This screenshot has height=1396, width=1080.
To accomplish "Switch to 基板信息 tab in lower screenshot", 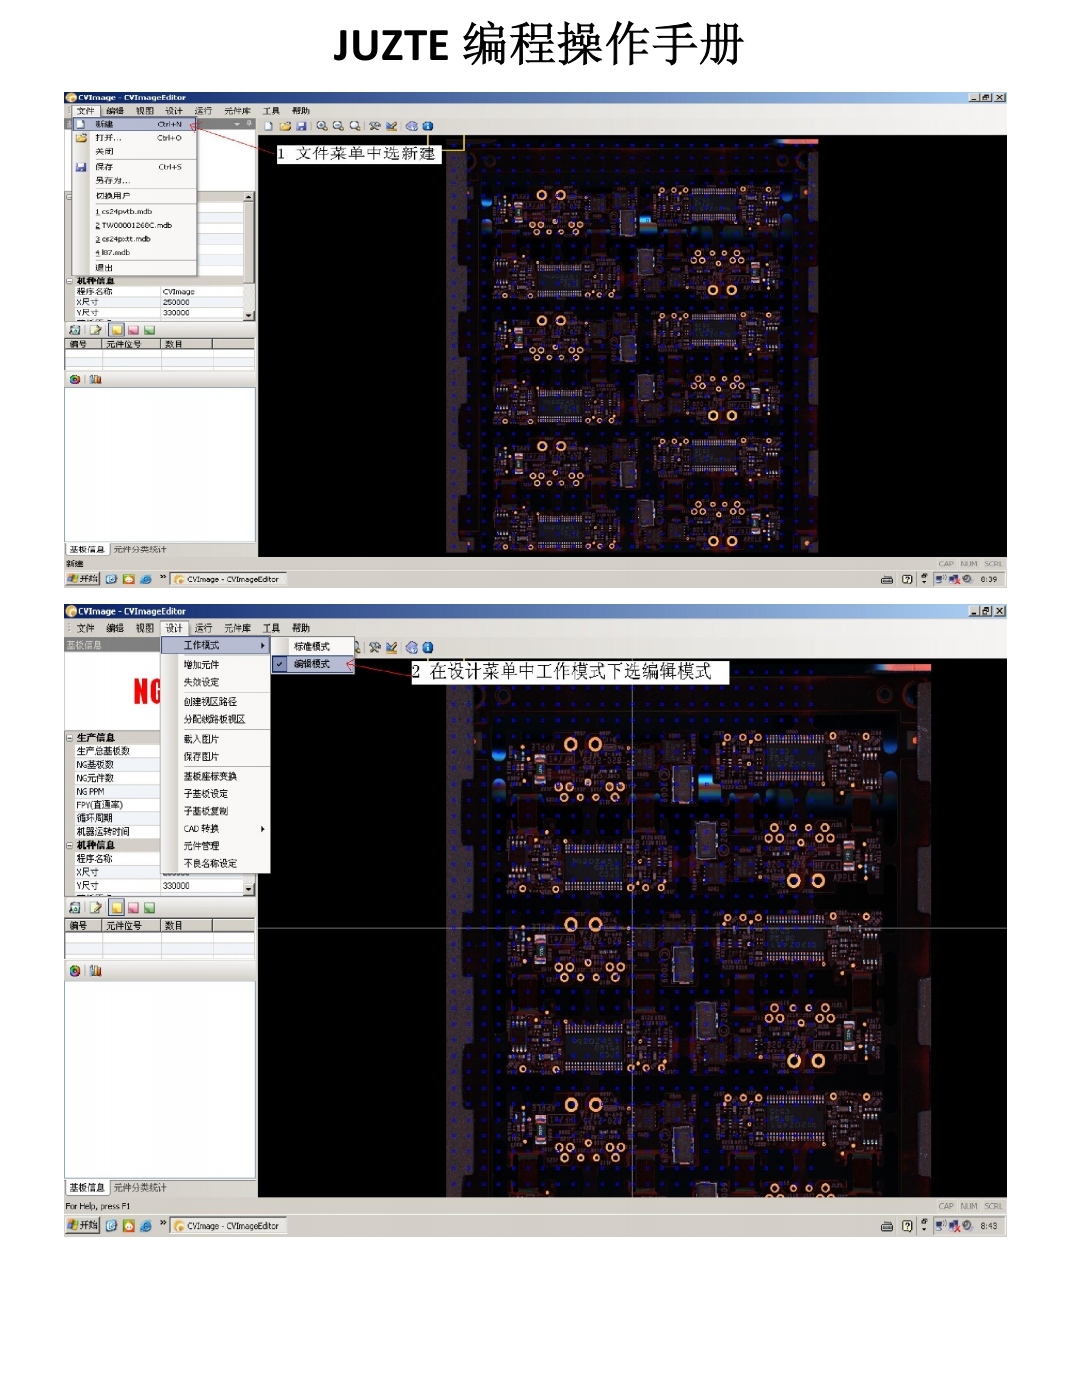I will coord(87,1188).
